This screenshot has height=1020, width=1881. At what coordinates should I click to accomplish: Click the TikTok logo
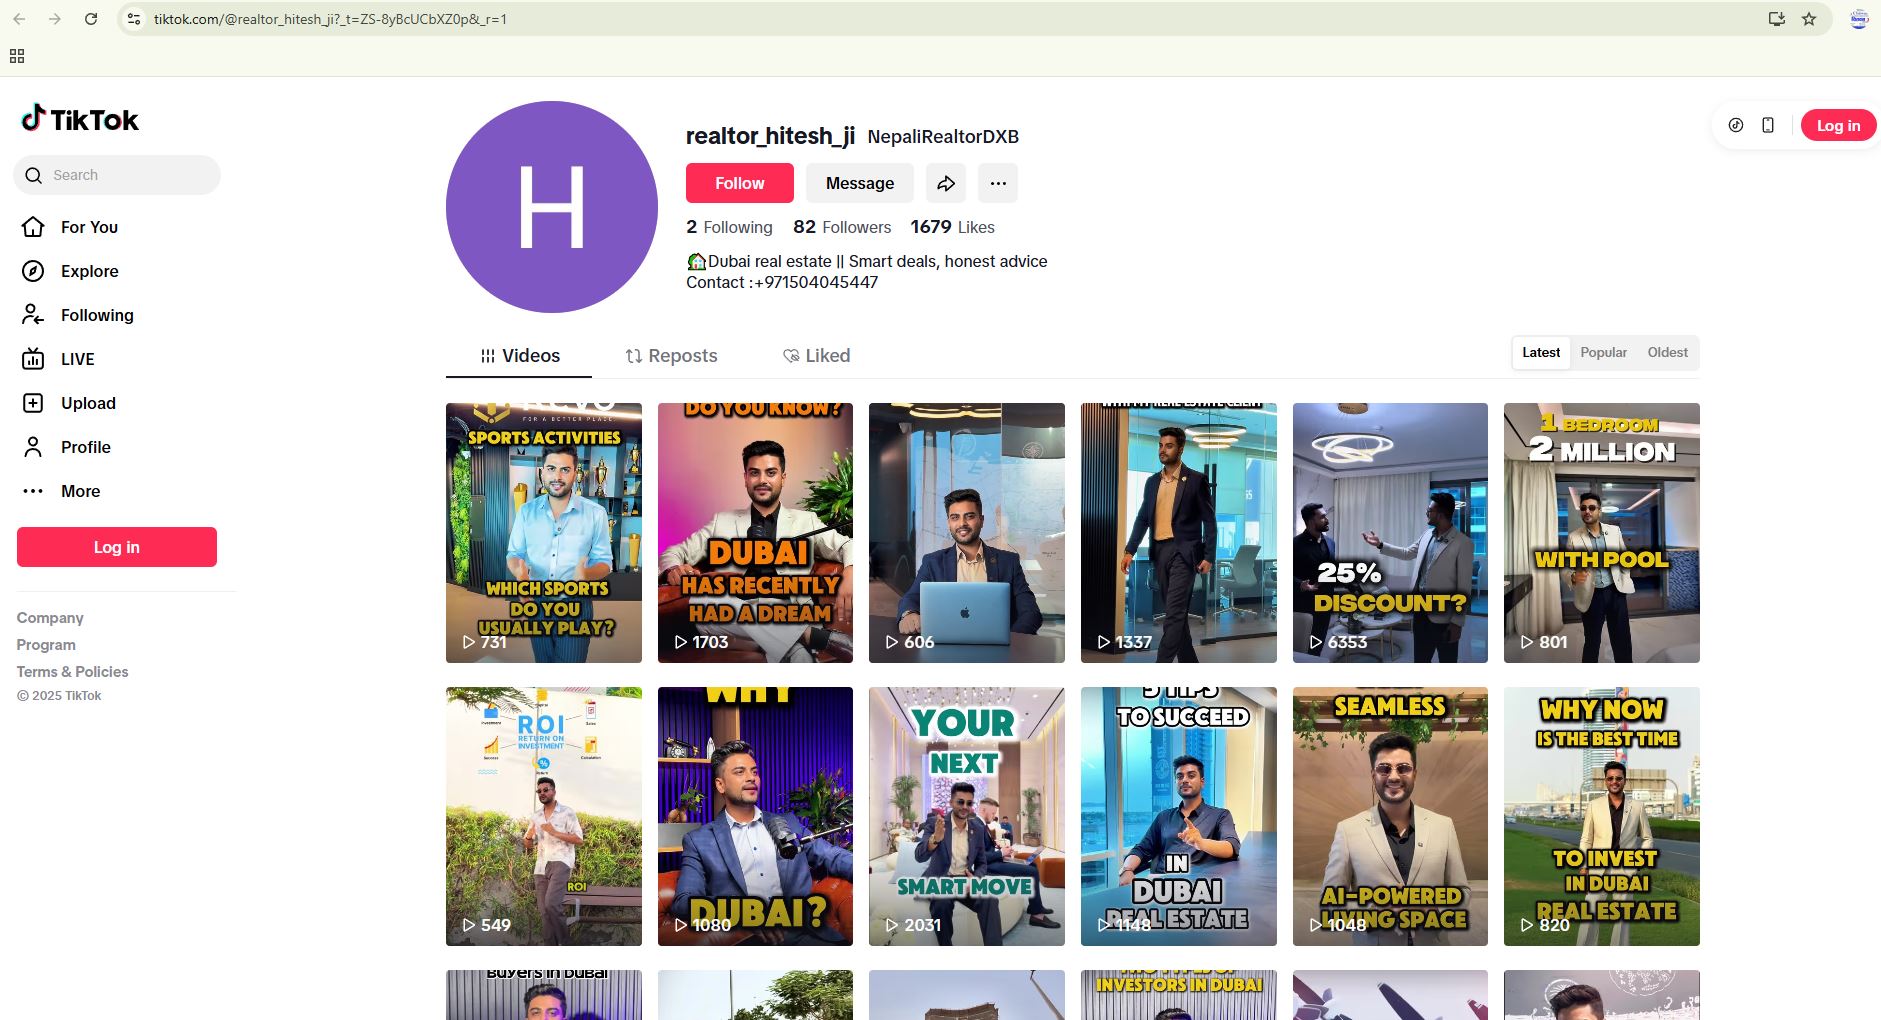click(x=80, y=119)
